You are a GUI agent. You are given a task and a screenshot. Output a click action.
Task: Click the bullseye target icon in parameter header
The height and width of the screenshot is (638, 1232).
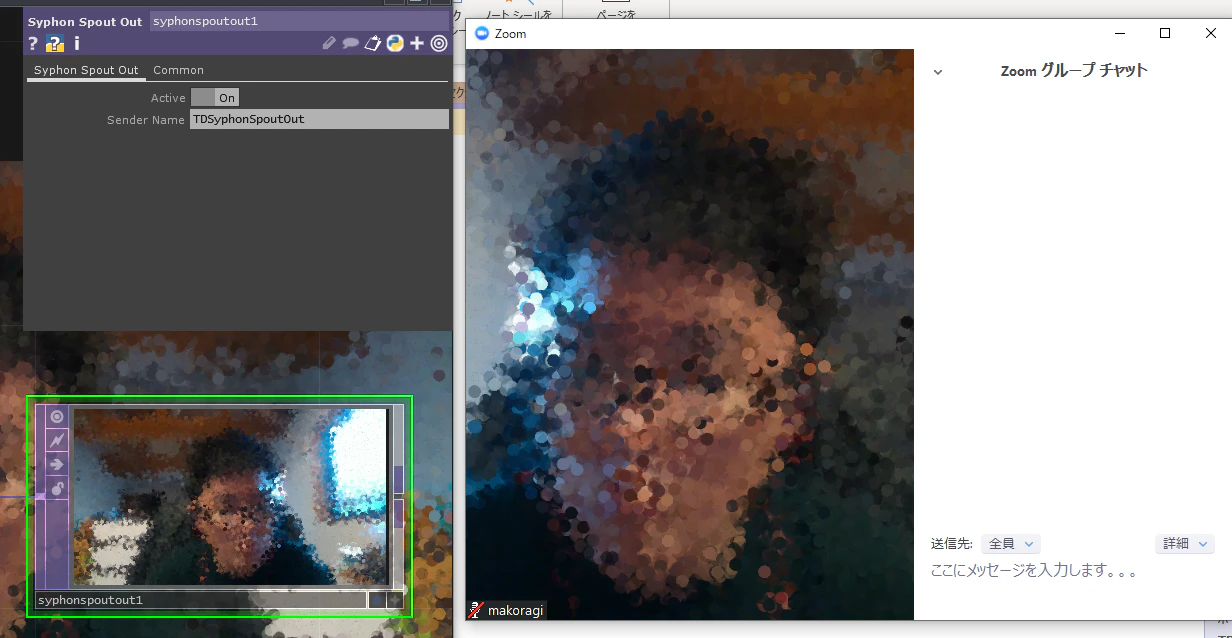(439, 43)
